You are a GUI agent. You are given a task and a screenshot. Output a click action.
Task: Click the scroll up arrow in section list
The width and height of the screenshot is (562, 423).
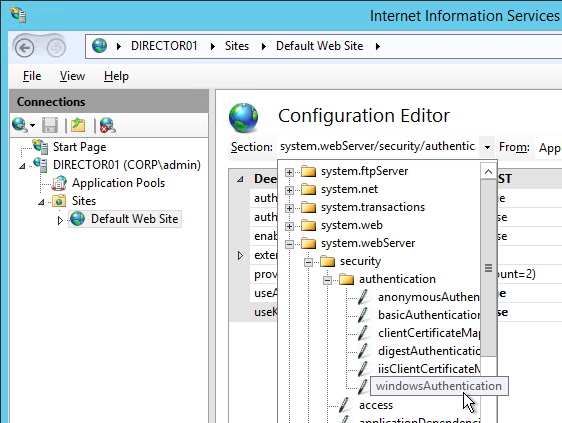click(488, 172)
